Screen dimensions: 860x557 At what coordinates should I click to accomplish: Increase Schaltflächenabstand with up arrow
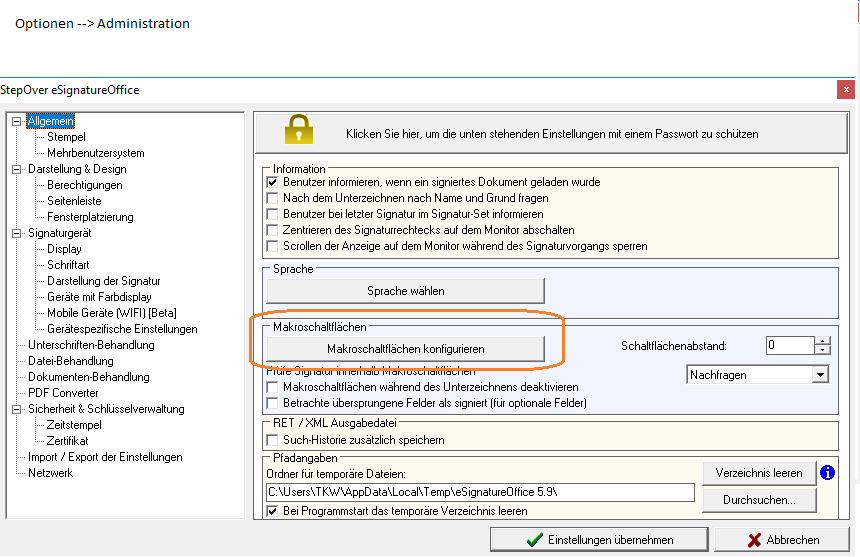(822, 341)
